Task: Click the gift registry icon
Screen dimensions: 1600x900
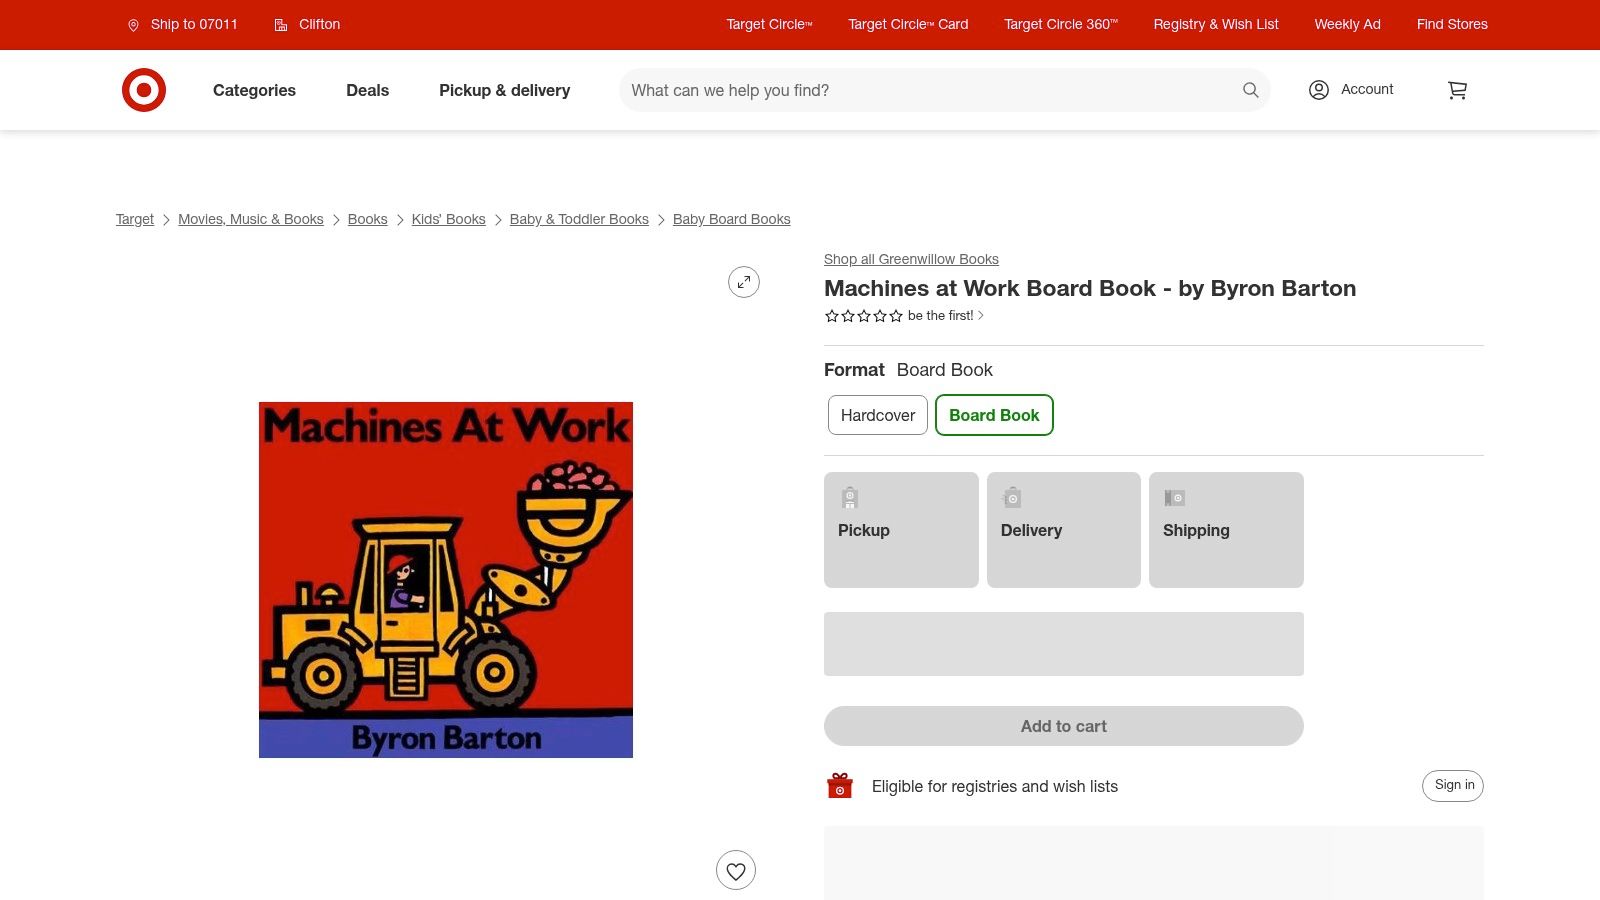Action: coord(840,786)
